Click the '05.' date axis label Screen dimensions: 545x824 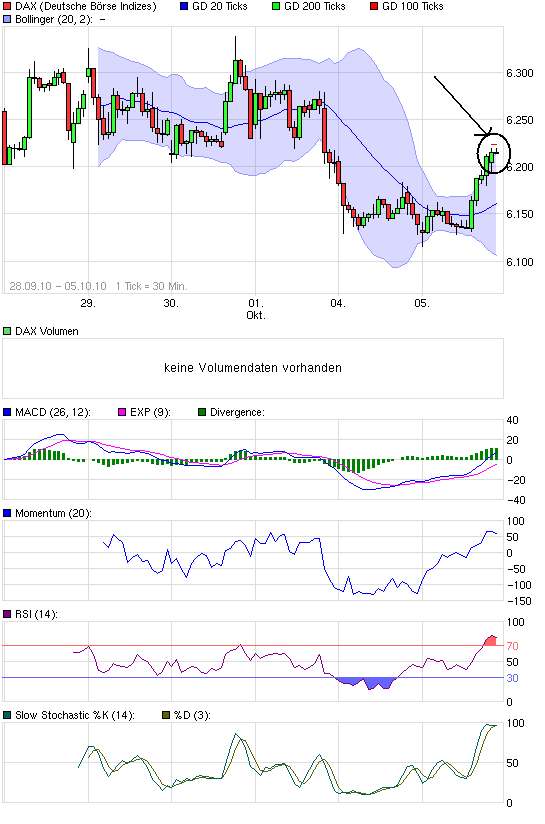(x=421, y=303)
